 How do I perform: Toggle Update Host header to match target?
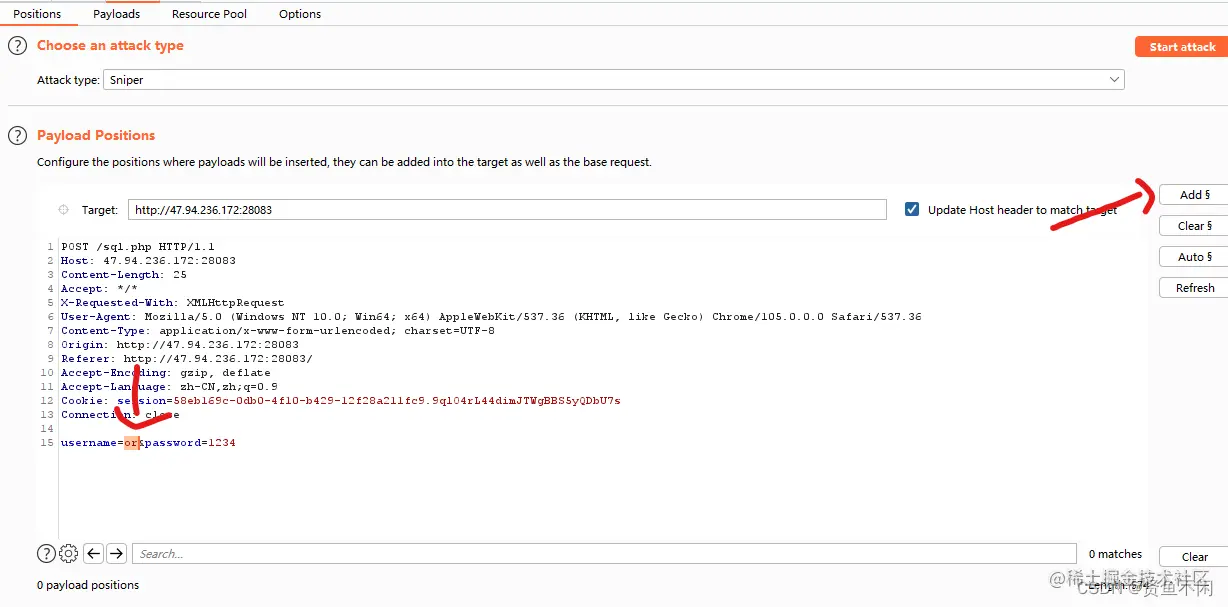[912, 210]
